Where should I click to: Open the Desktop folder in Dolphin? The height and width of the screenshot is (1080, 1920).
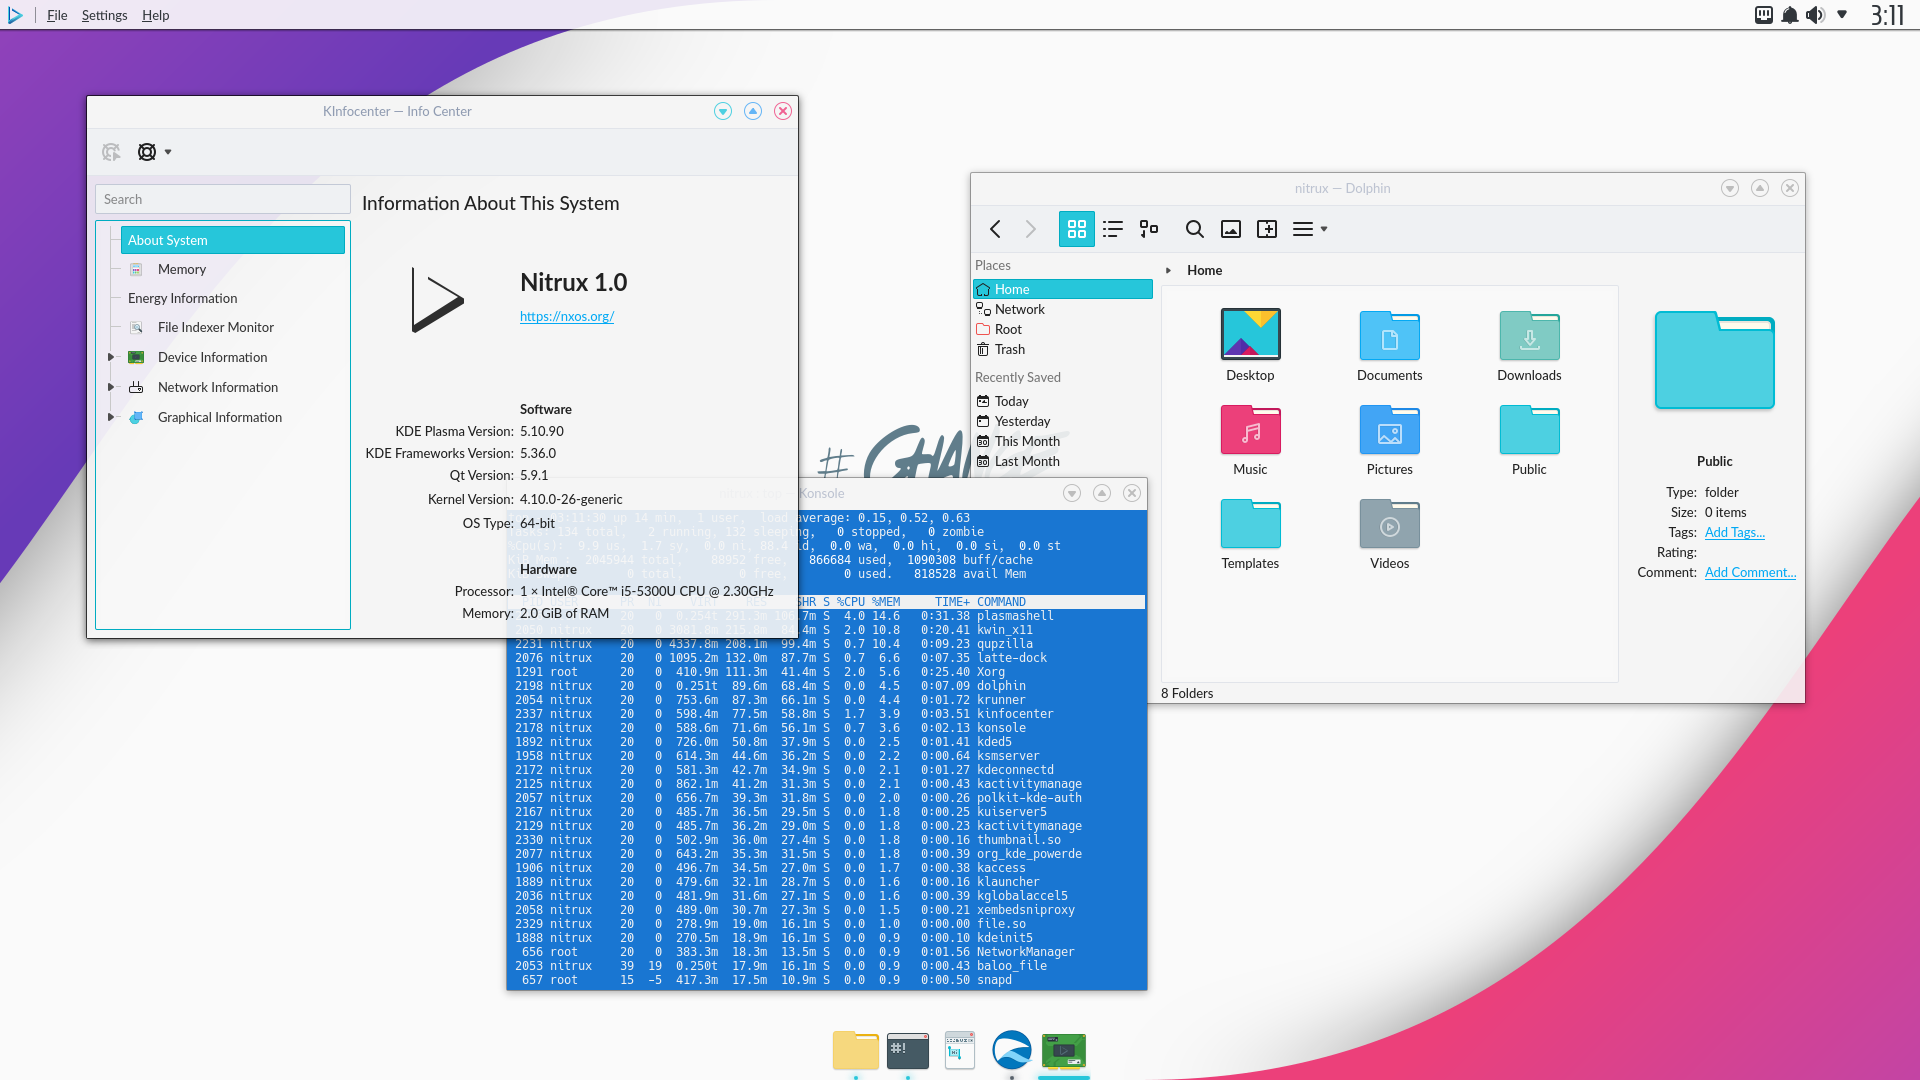pyautogui.click(x=1250, y=345)
